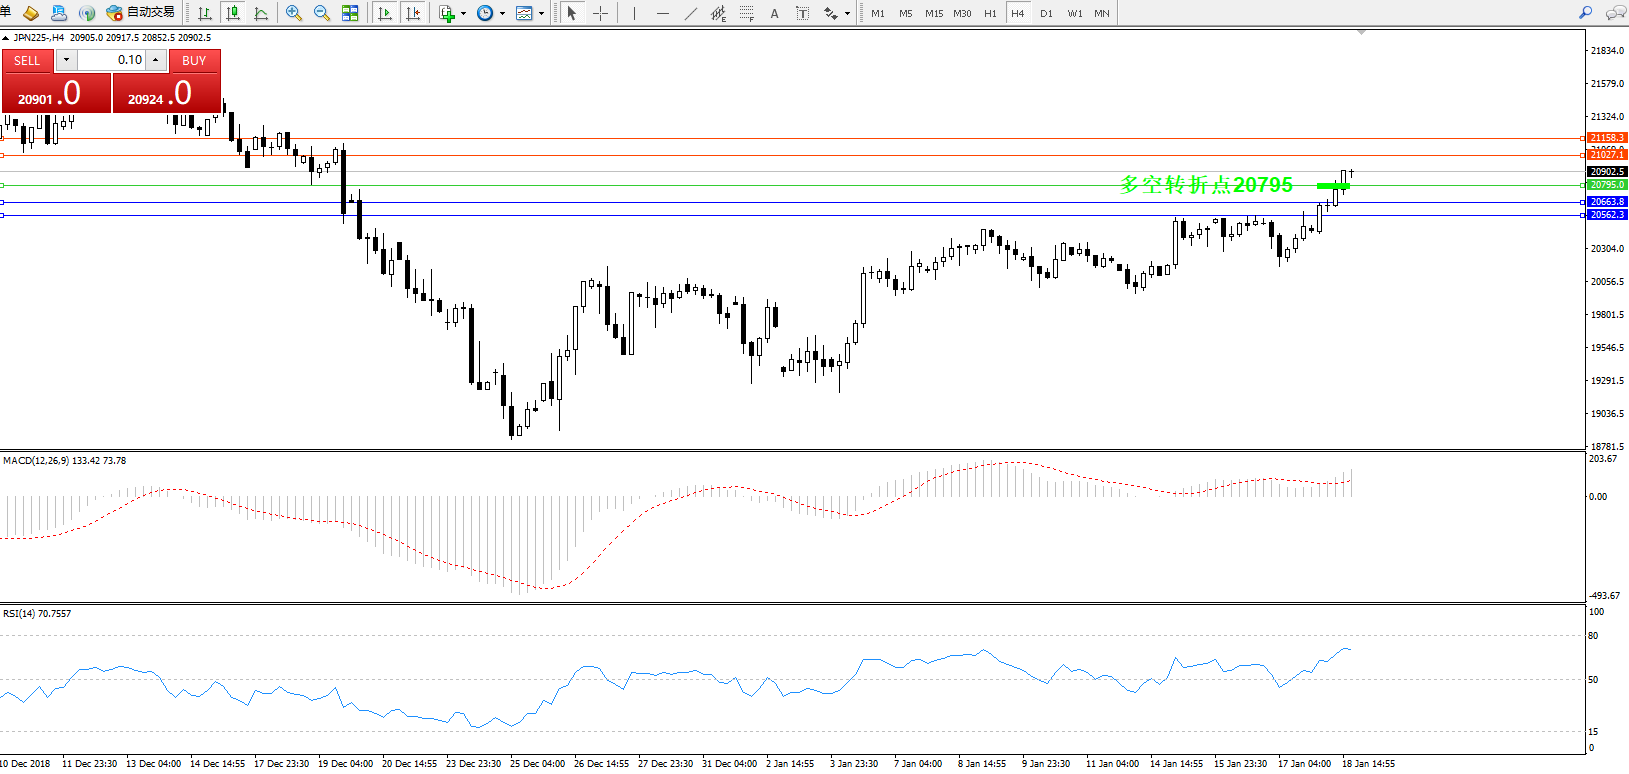The width and height of the screenshot is (1629, 774).
Task: Choose the horizontal line tool
Action: pyautogui.click(x=663, y=13)
